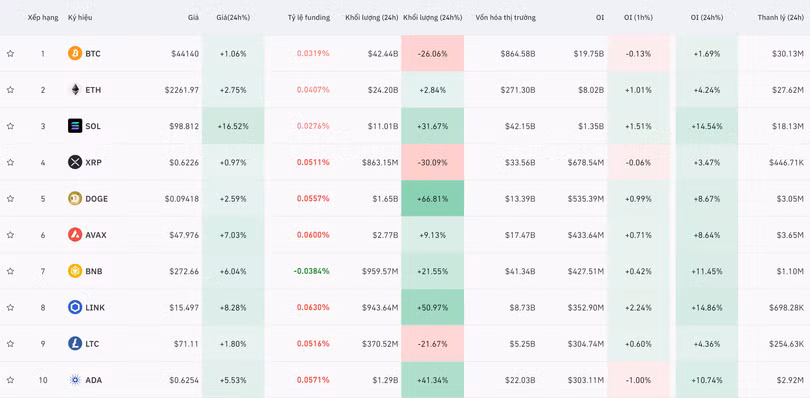This screenshot has height=398, width=810.
Task: Click the XRP logo icon
Action: click(x=75, y=162)
